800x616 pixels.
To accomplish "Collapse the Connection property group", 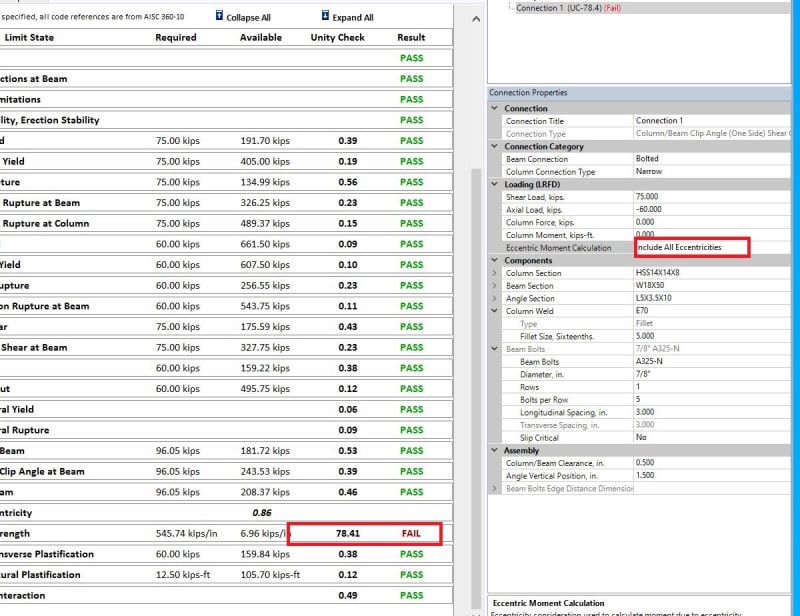I will click(x=494, y=108).
